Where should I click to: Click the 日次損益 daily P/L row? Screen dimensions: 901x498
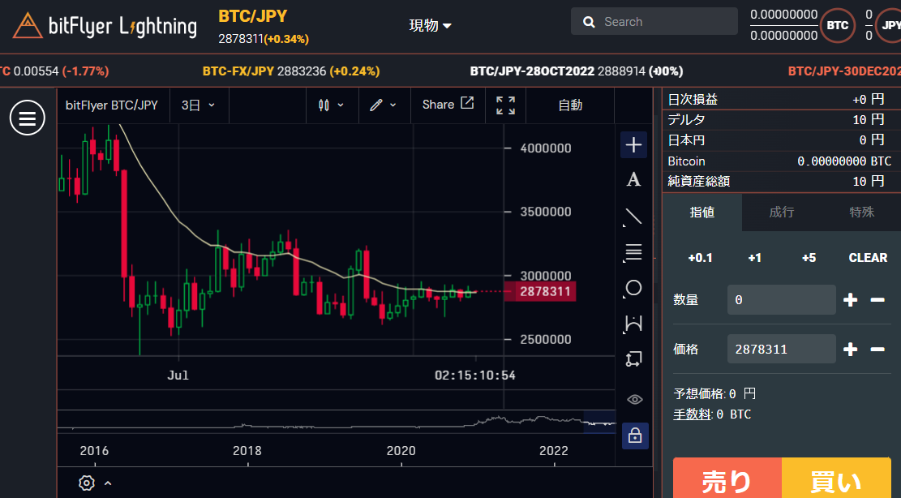point(781,99)
